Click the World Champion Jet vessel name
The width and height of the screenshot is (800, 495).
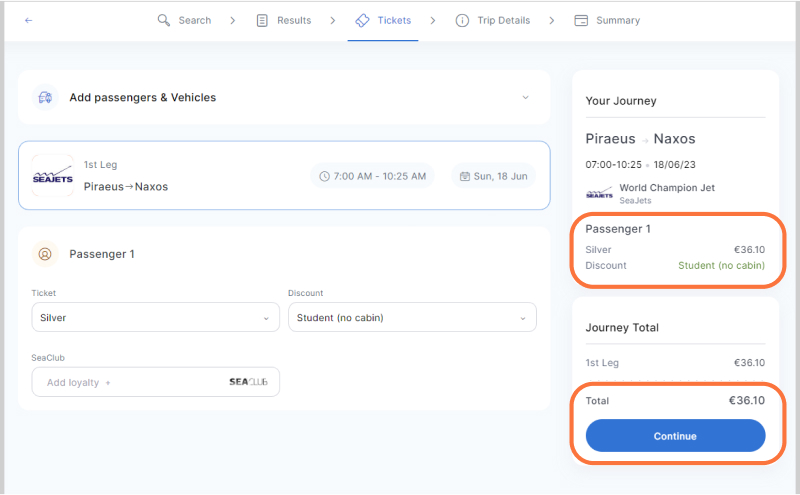point(667,188)
